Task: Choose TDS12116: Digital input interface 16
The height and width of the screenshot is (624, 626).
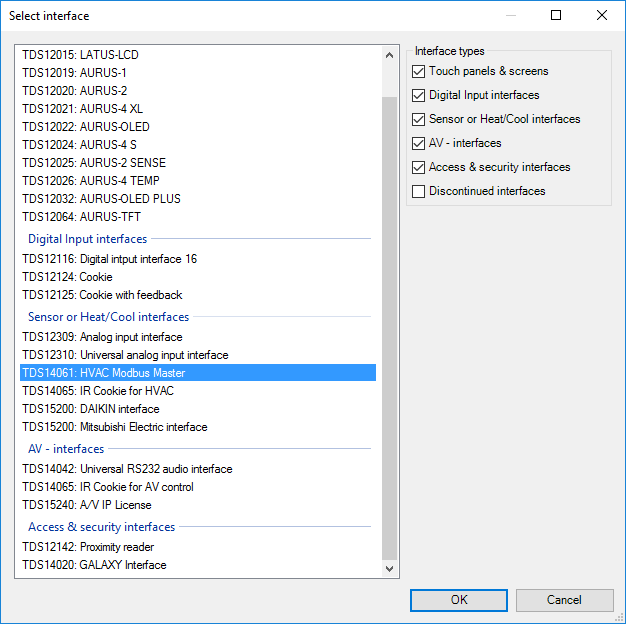Action: 109,259
